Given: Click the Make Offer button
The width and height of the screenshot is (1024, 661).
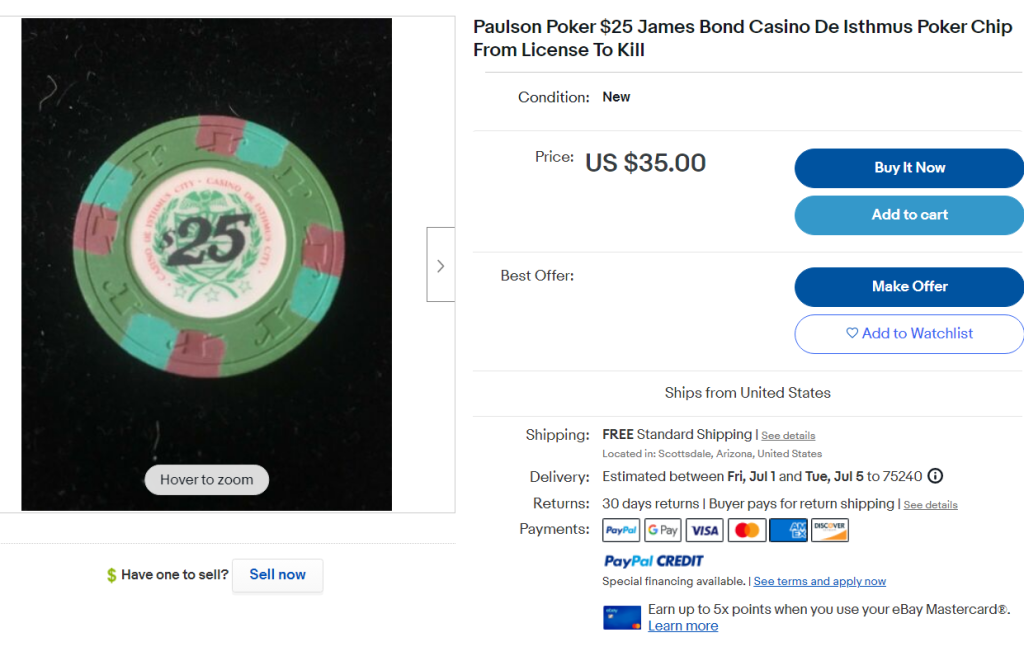Looking at the screenshot, I should pyautogui.click(x=909, y=287).
